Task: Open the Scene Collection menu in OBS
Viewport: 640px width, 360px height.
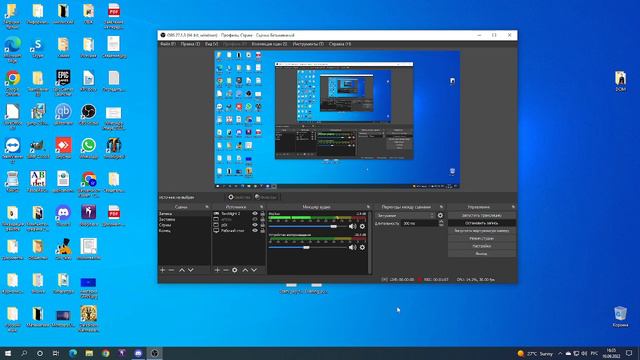Action: tap(269, 44)
